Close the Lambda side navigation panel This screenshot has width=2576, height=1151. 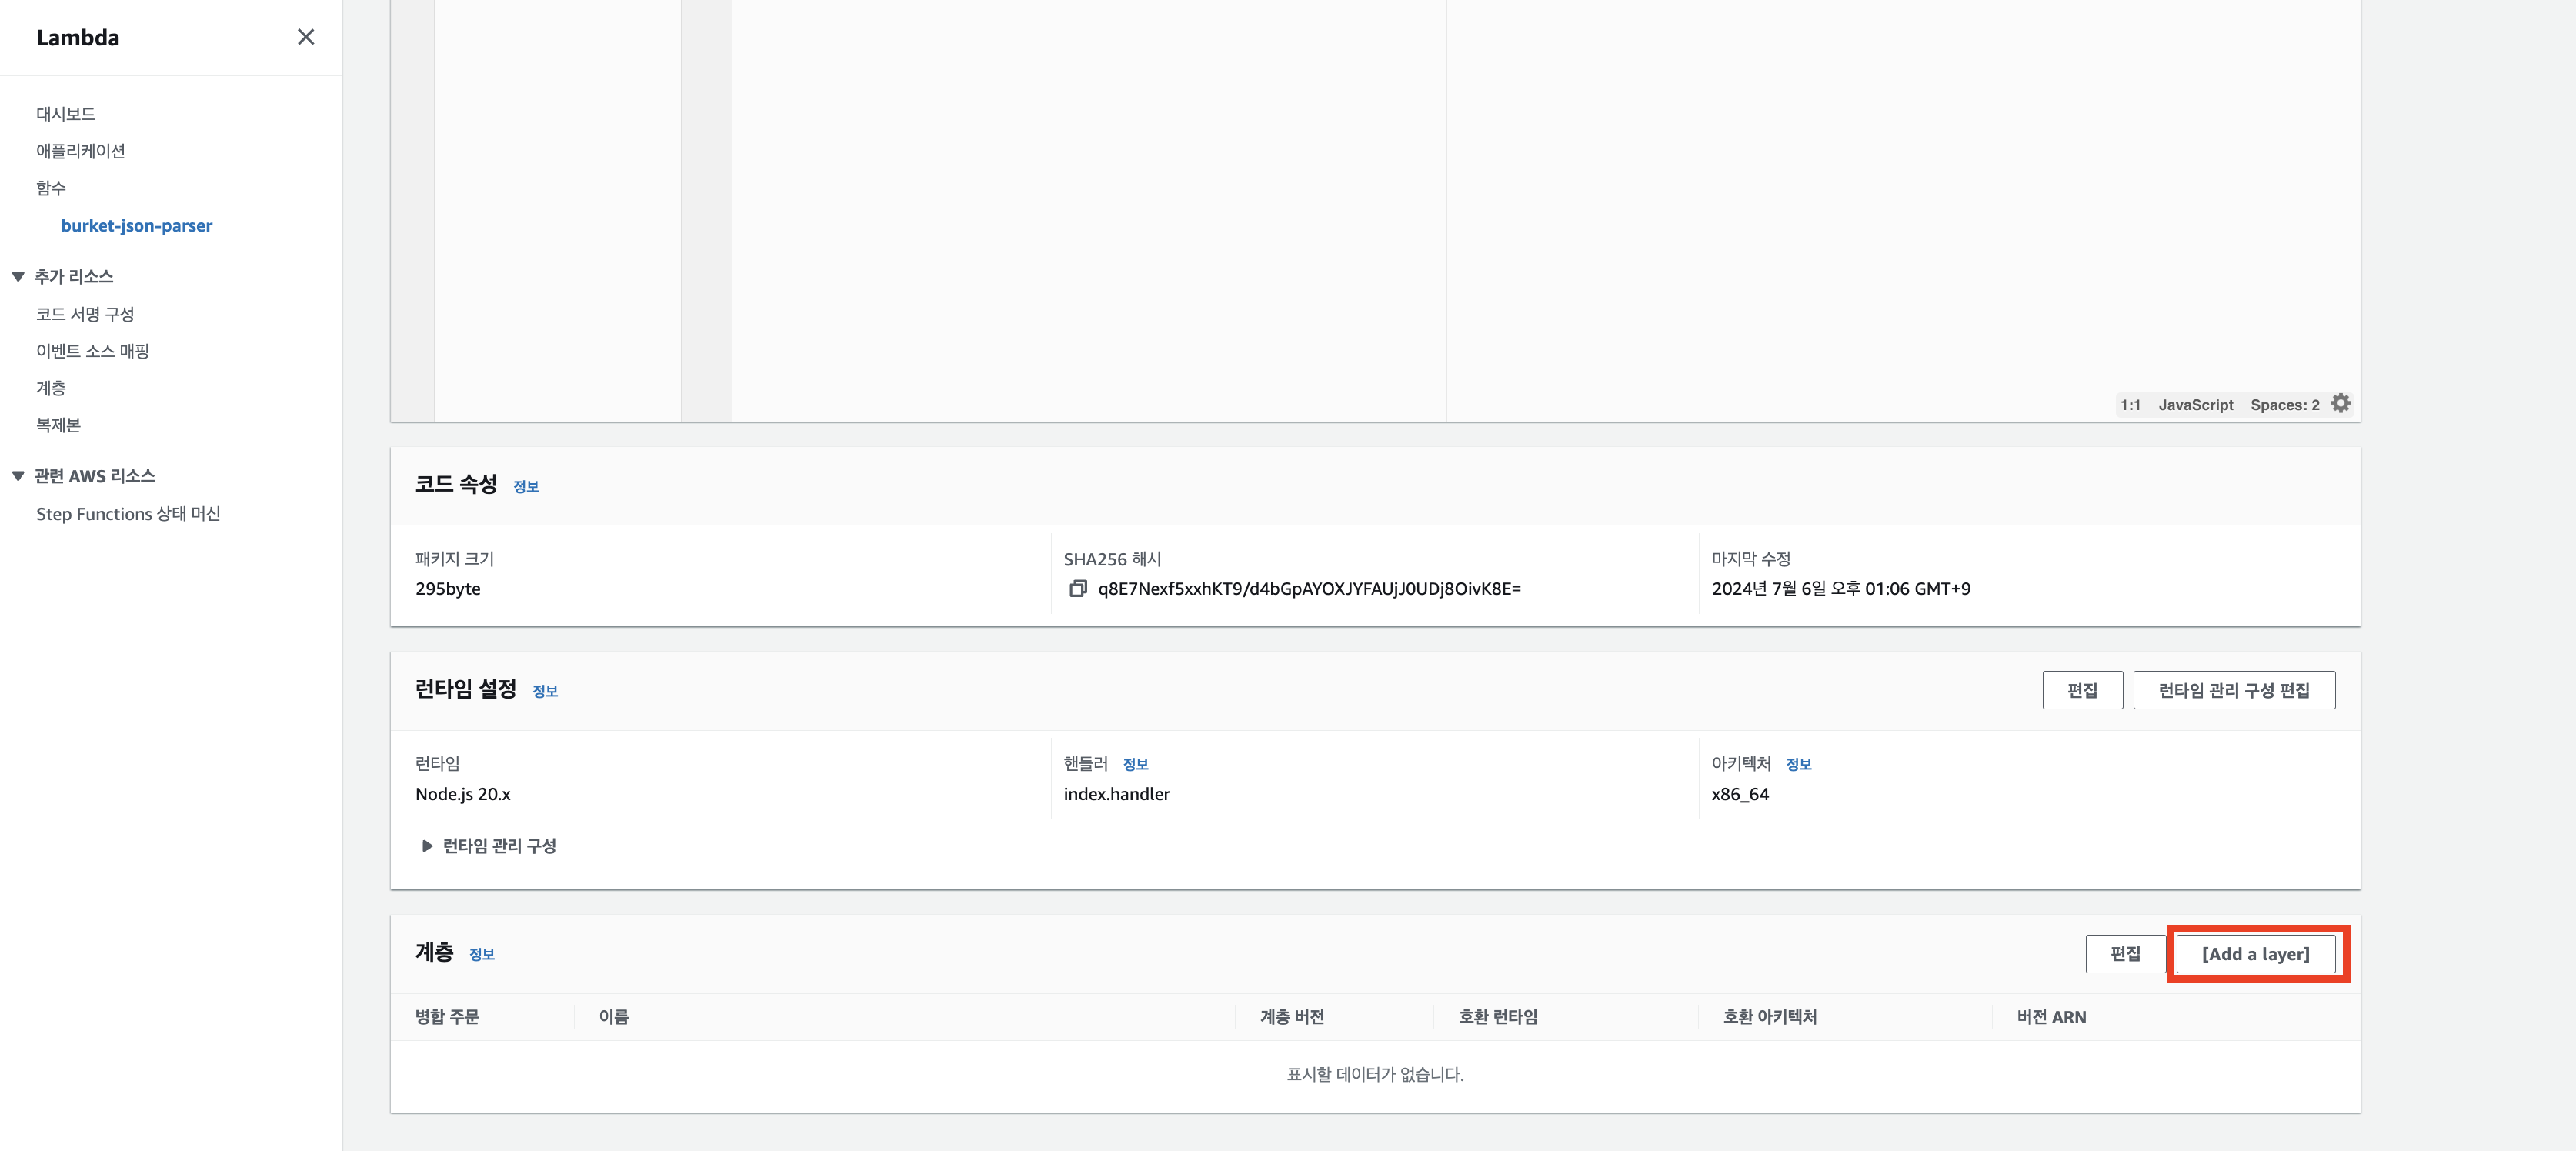pyautogui.click(x=306, y=37)
